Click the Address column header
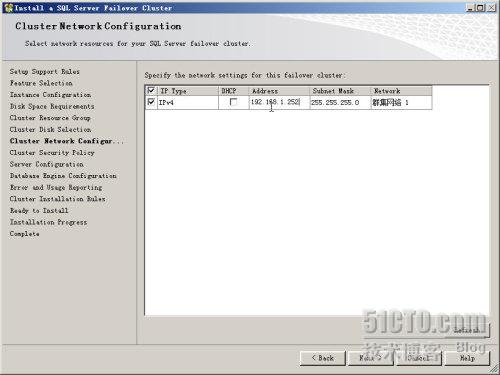Screen dimensions: 500x375 [279, 91]
